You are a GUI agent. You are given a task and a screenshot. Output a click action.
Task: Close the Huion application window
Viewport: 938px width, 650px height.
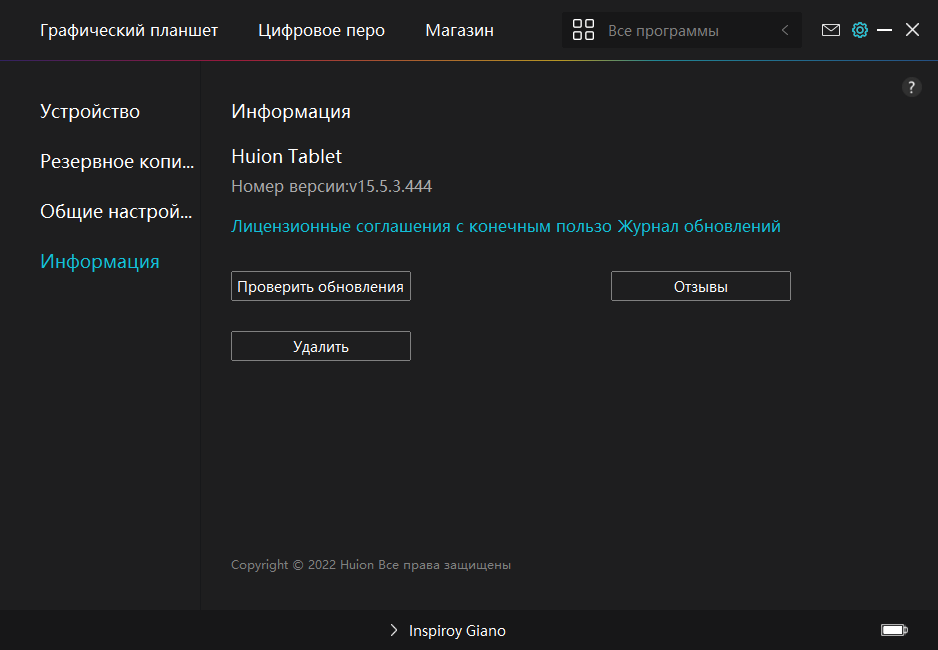[x=912, y=30]
